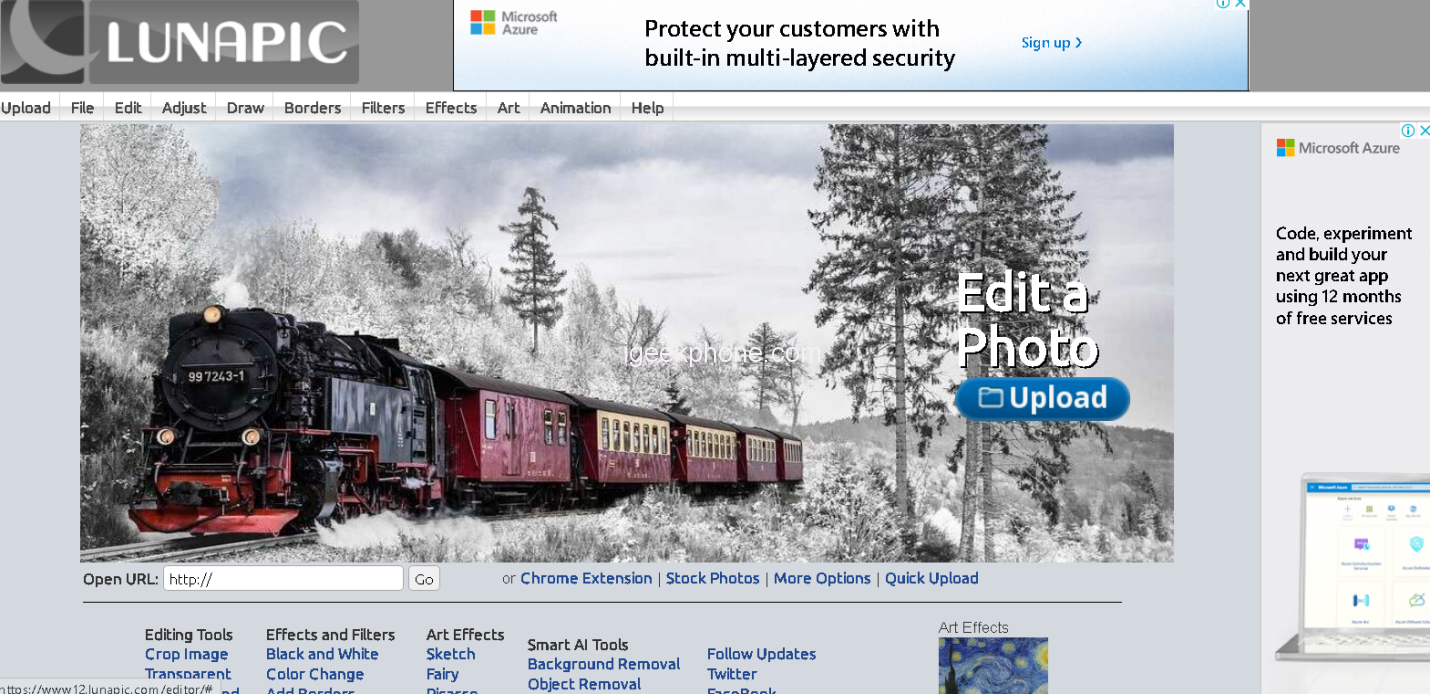Screen dimensions: 1430x694
Task: Close the right sidebar ad
Action: coord(1423,130)
